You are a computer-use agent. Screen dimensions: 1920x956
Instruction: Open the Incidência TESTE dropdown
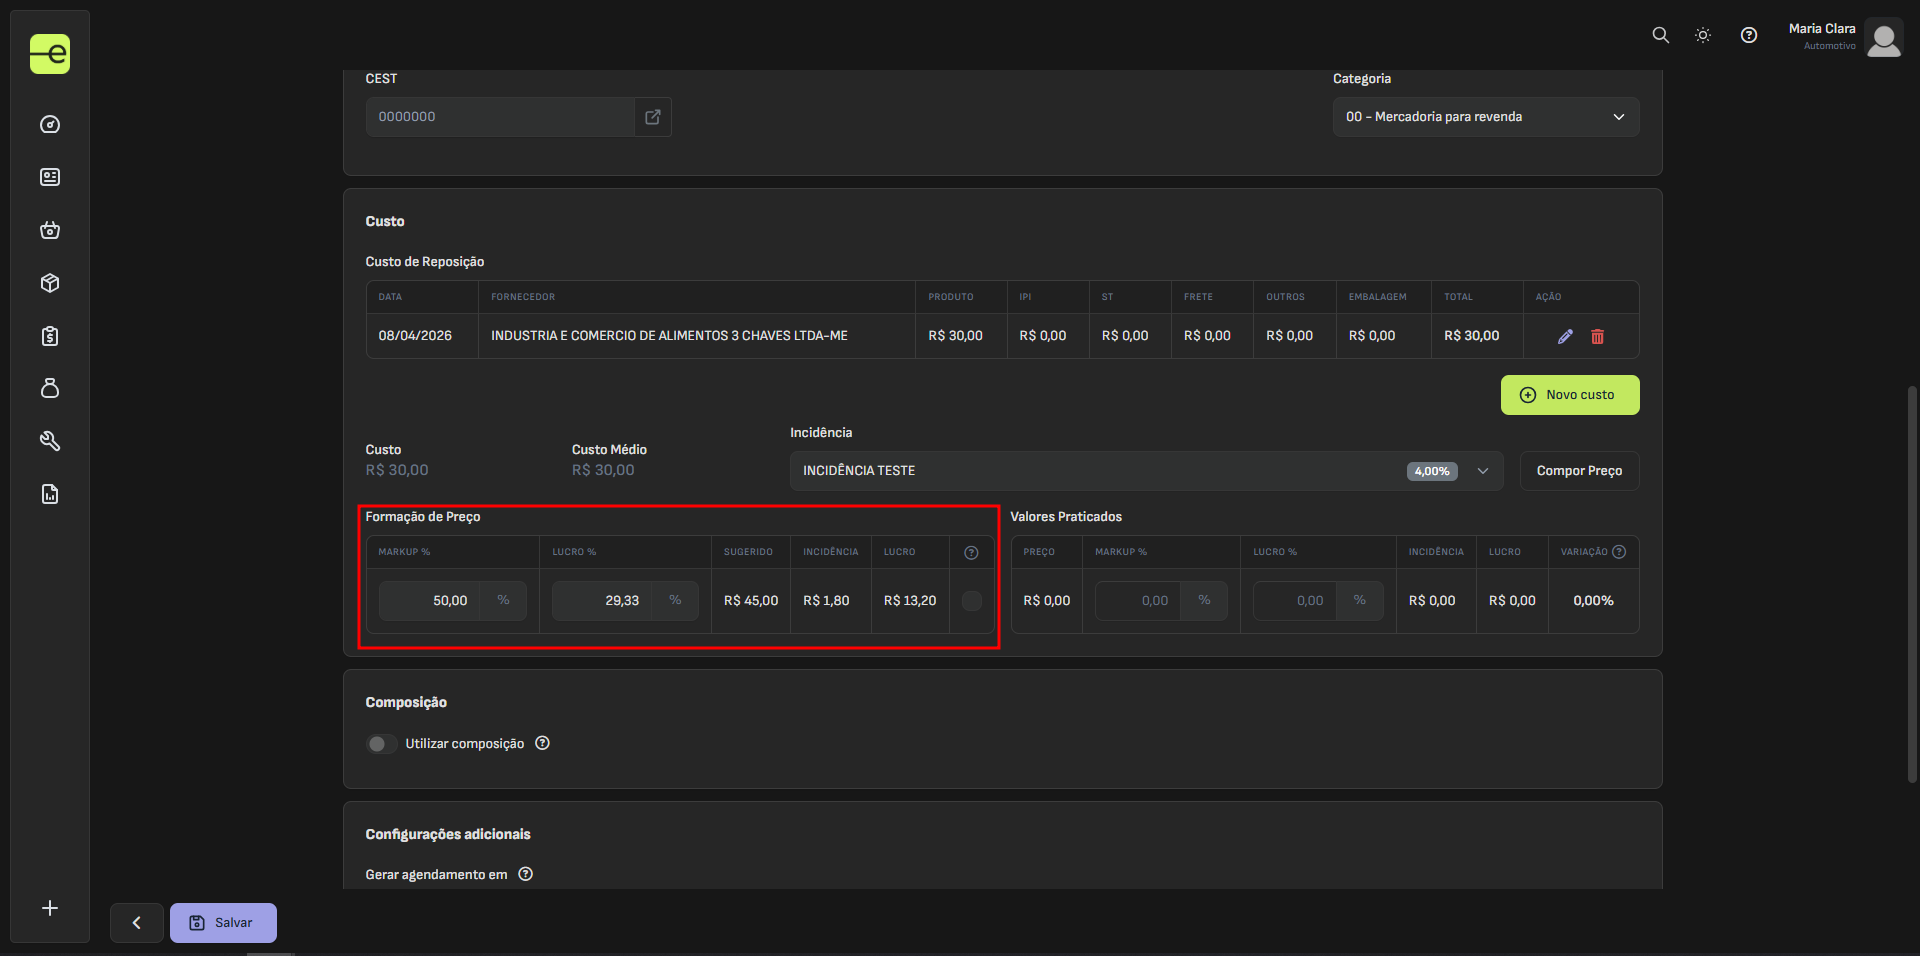(1145, 471)
